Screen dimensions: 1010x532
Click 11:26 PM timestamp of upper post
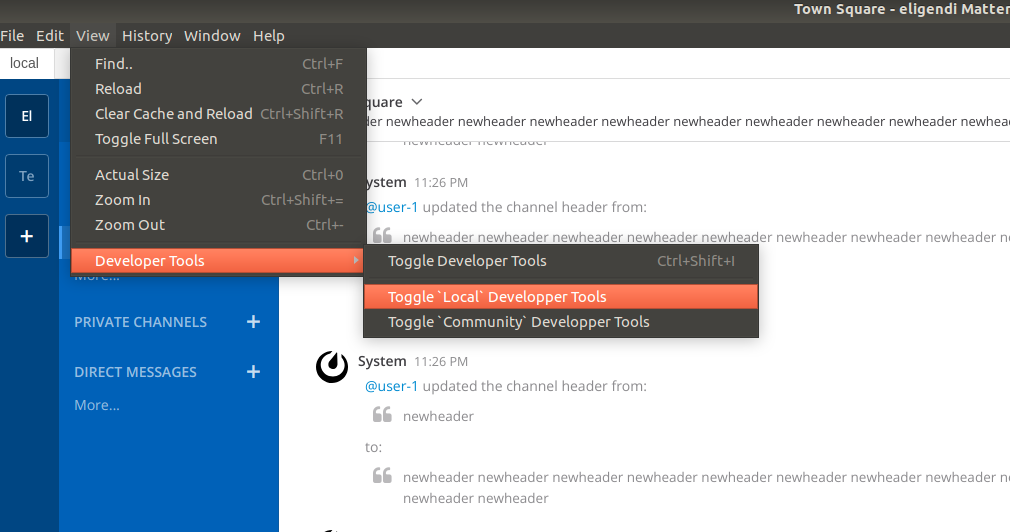(x=441, y=183)
